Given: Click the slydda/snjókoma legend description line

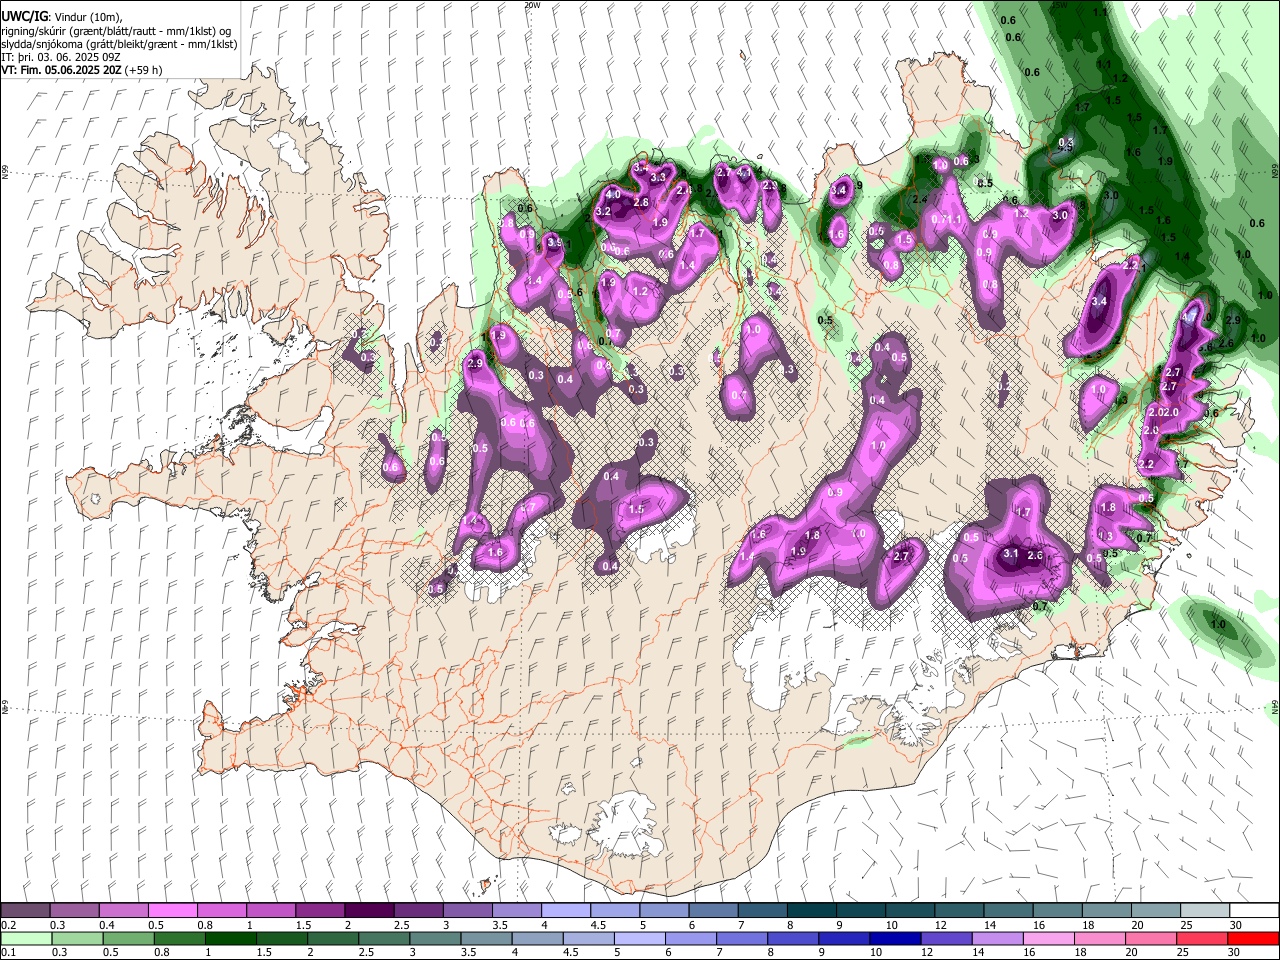Looking at the screenshot, I should (x=119, y=44).
